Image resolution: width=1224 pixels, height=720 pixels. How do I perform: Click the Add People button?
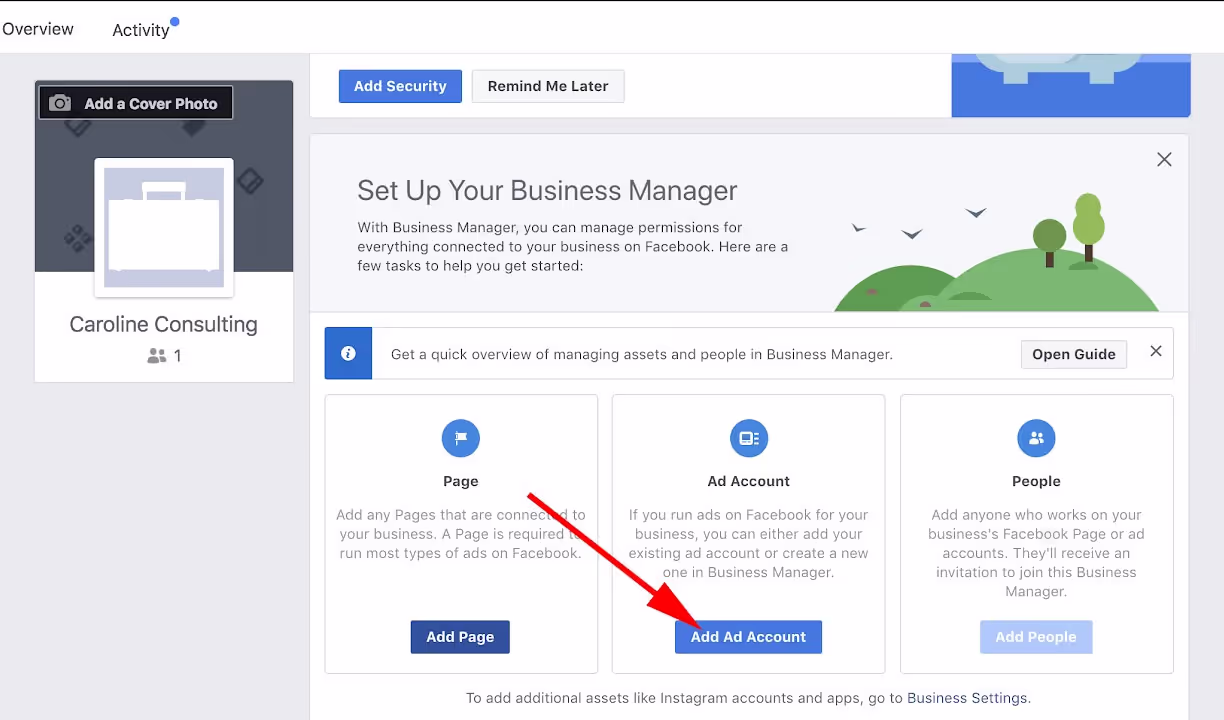tap(1036, 637)
